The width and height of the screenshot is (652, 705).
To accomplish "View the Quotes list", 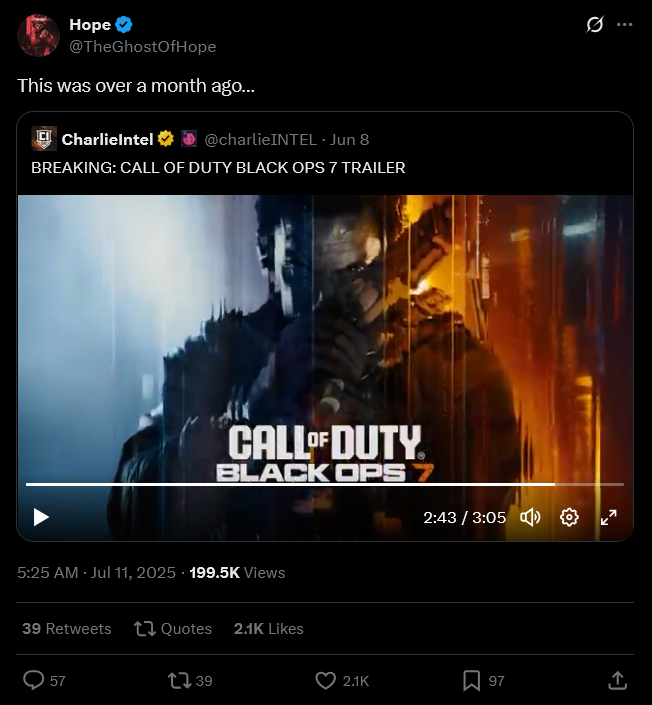I will point(173,629).
